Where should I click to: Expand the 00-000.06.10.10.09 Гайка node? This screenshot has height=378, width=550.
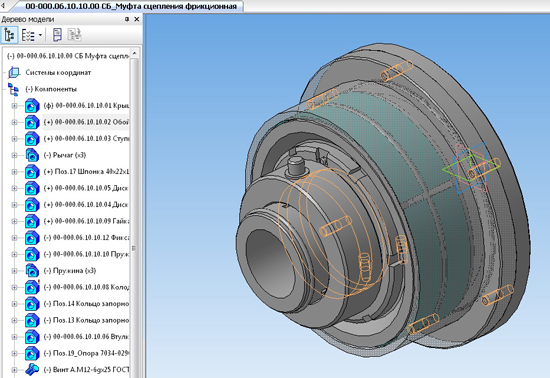[14, 221]
